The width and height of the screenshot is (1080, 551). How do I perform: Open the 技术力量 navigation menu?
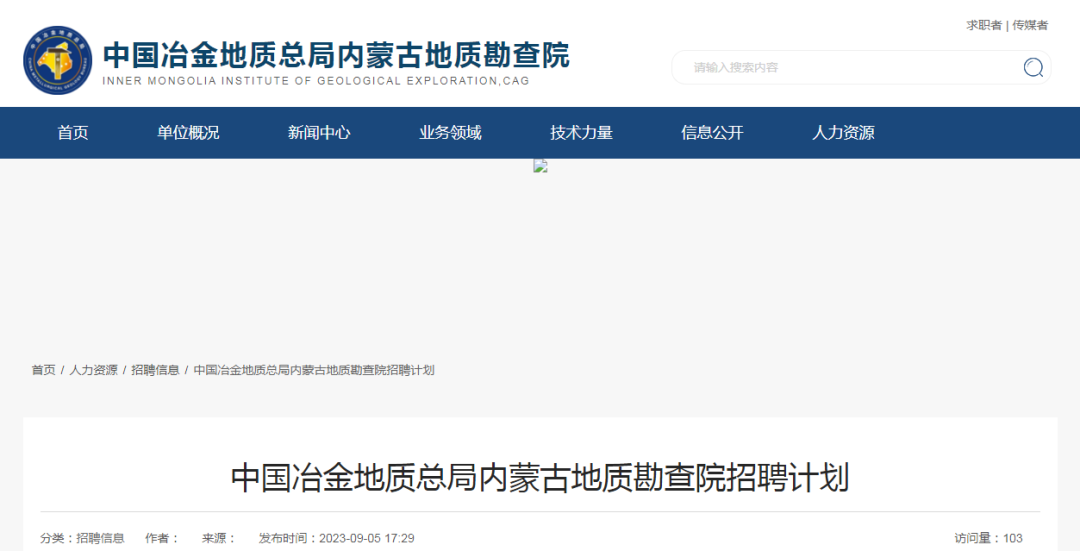[581, 133]
